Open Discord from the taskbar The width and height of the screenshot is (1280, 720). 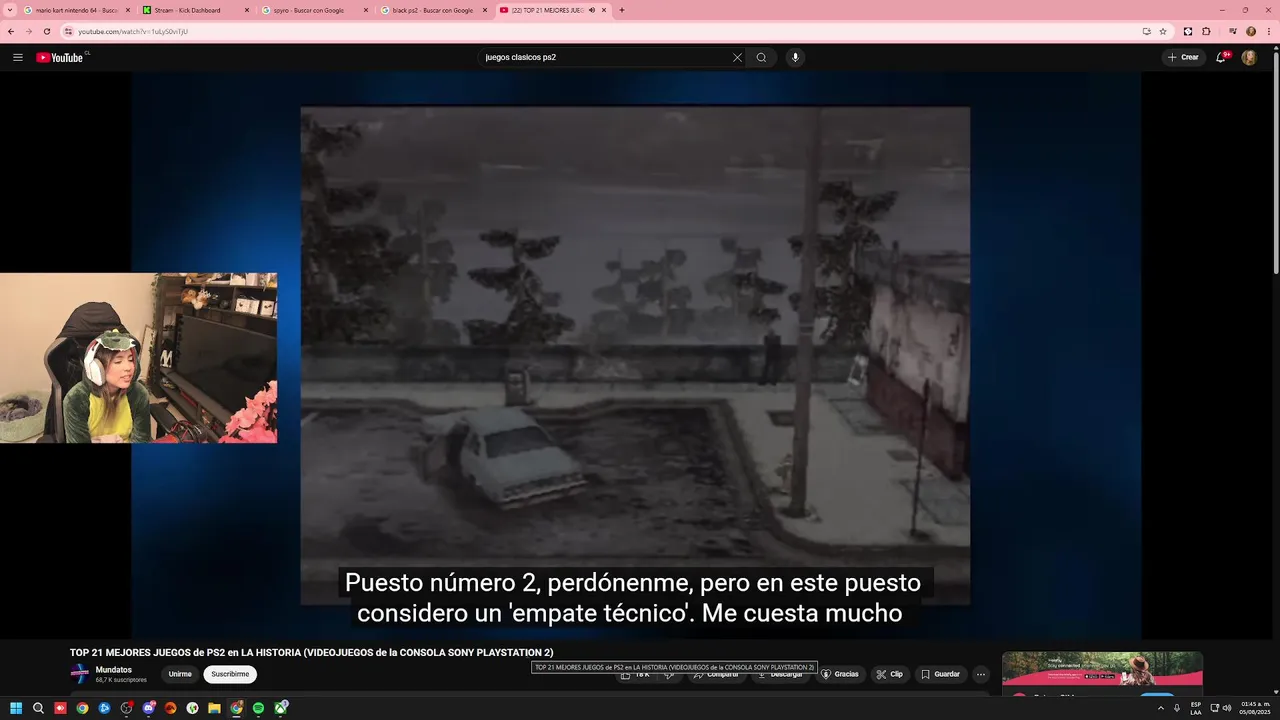(148, 708)
